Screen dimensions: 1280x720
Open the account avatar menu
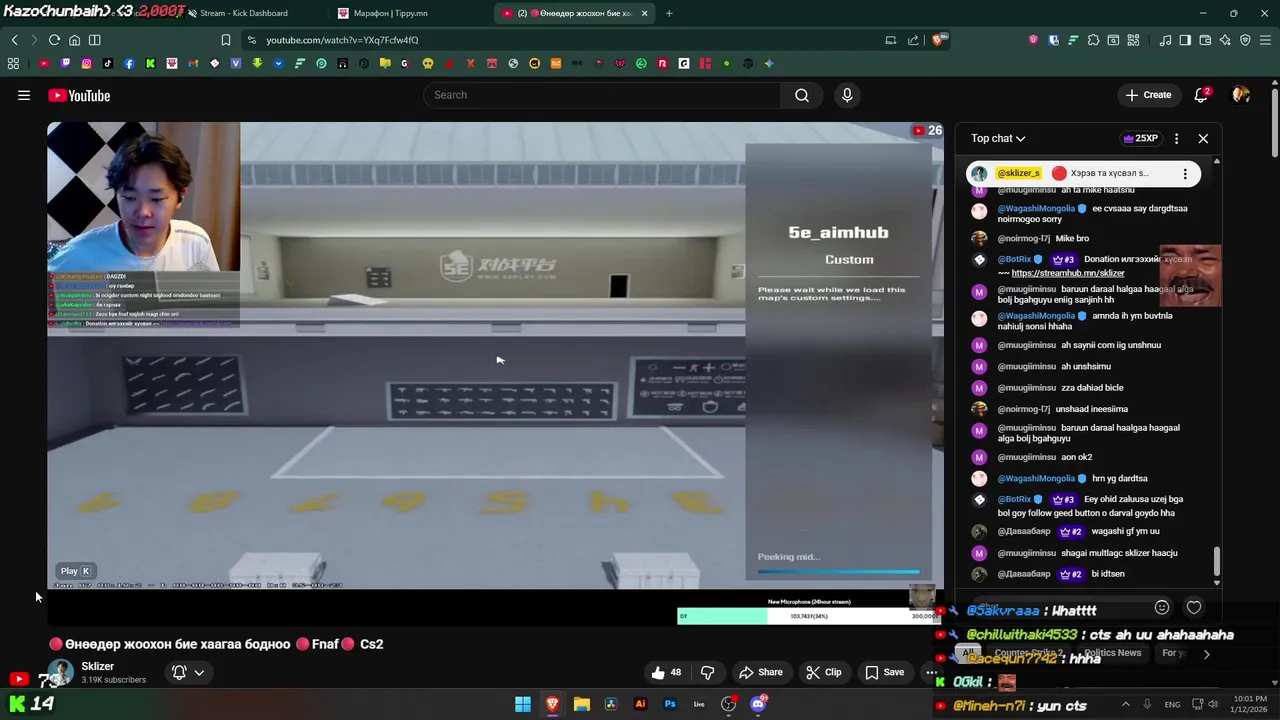(1241, 95)
